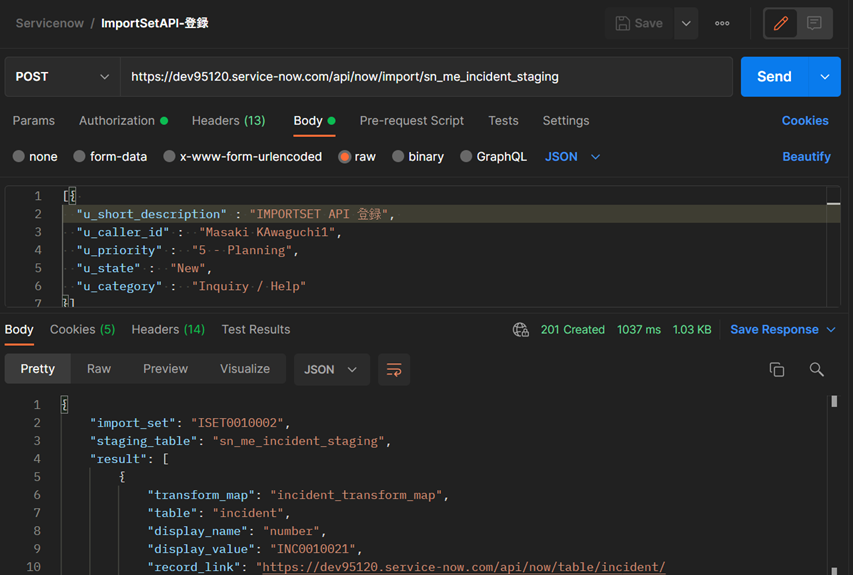Viewport: 853px width, 575px height.
Task: Expand the Send button arrow options
Action: click(825, 76)
